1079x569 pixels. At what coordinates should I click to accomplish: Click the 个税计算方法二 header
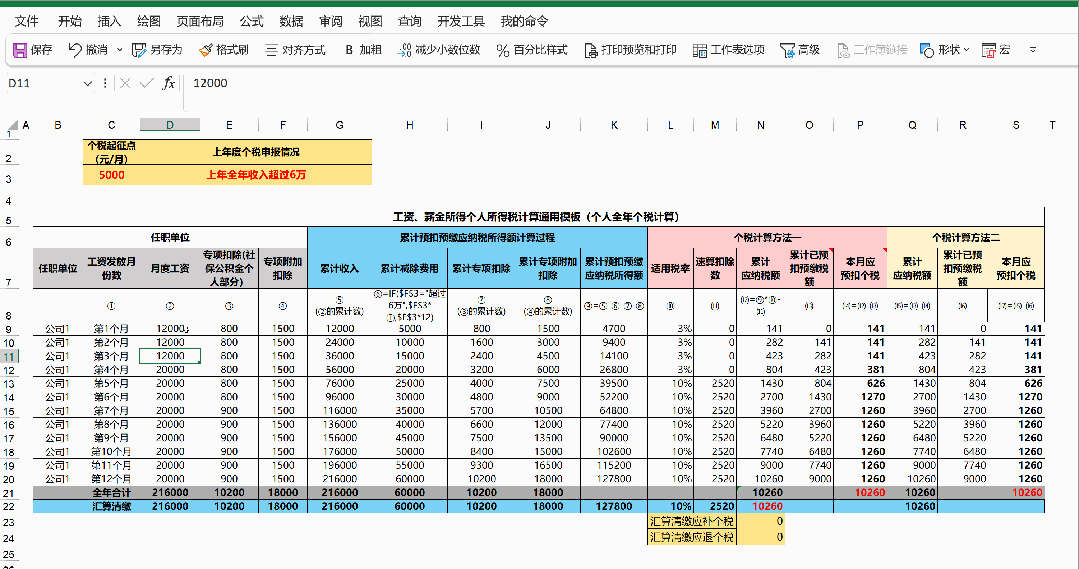coord(965,237)
